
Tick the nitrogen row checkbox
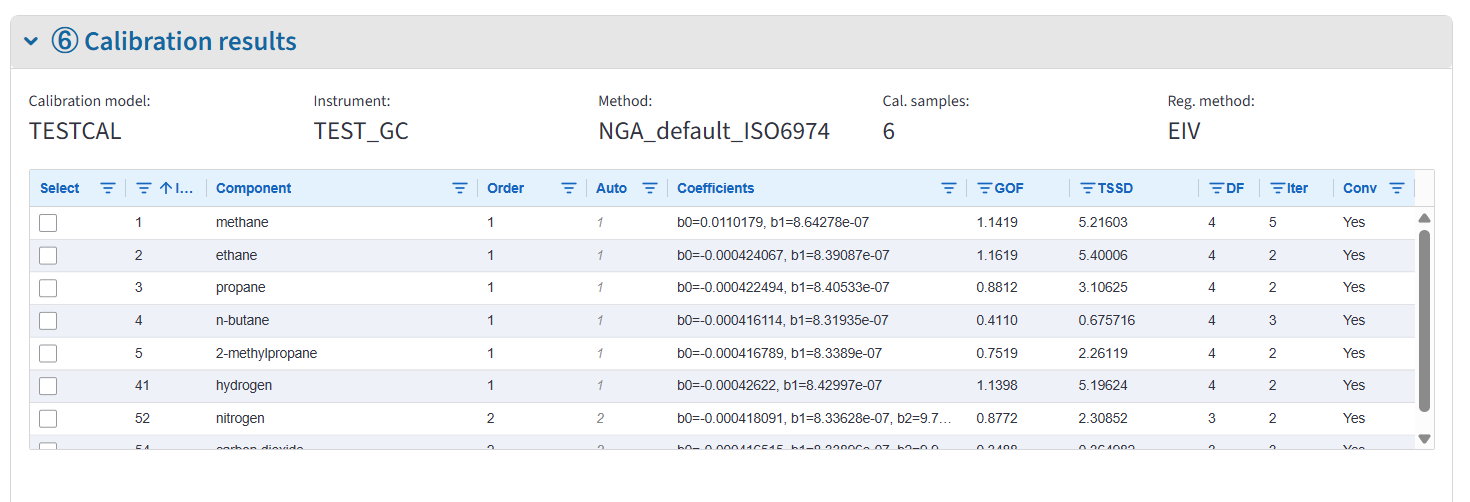(48, 418)
